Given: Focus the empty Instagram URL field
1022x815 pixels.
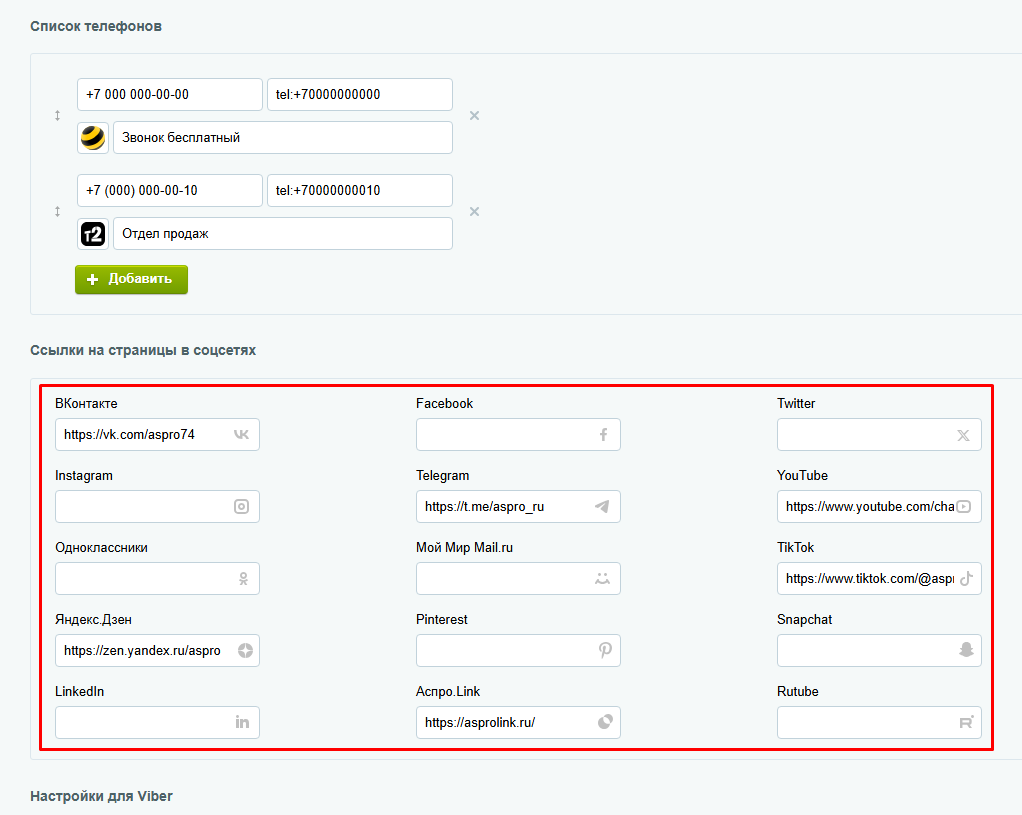Looking at the screenshot, I should (x=157, y=507).
